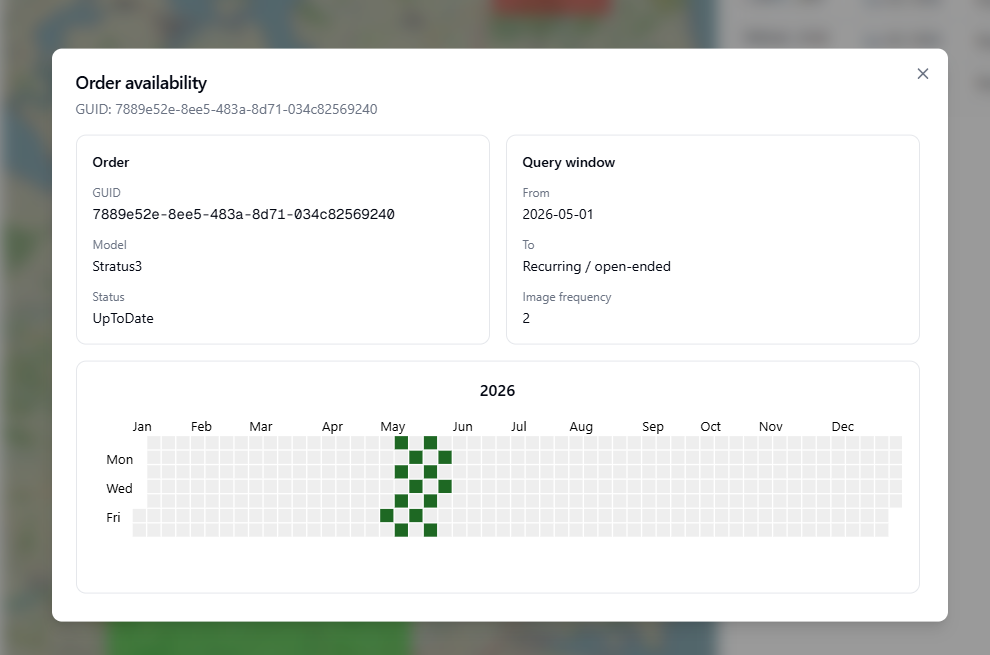Click the 'Order' card heading

pyautogui.click(x=110, y=162)
